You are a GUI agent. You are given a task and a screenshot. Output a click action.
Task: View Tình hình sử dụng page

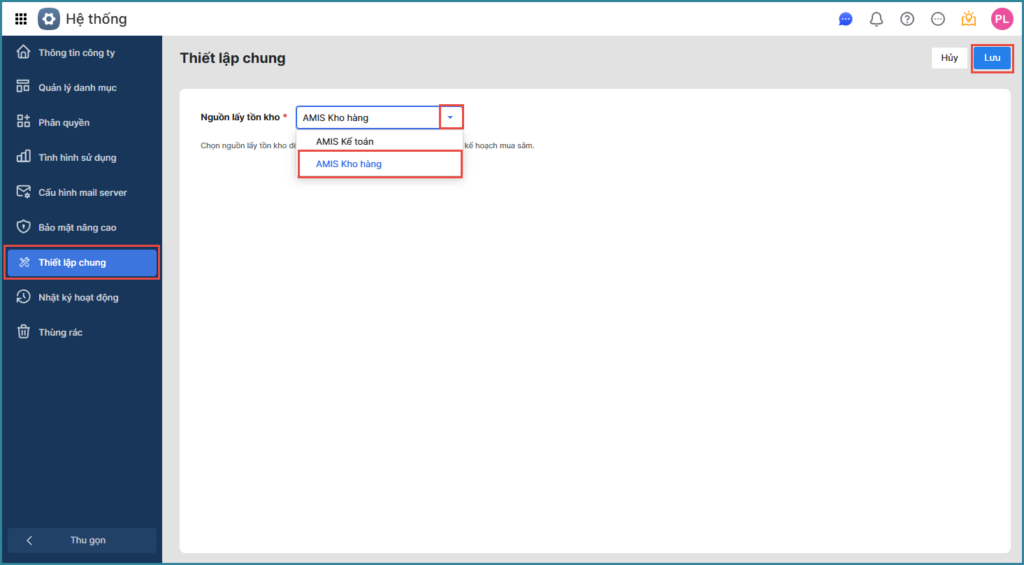coord(82,157)
